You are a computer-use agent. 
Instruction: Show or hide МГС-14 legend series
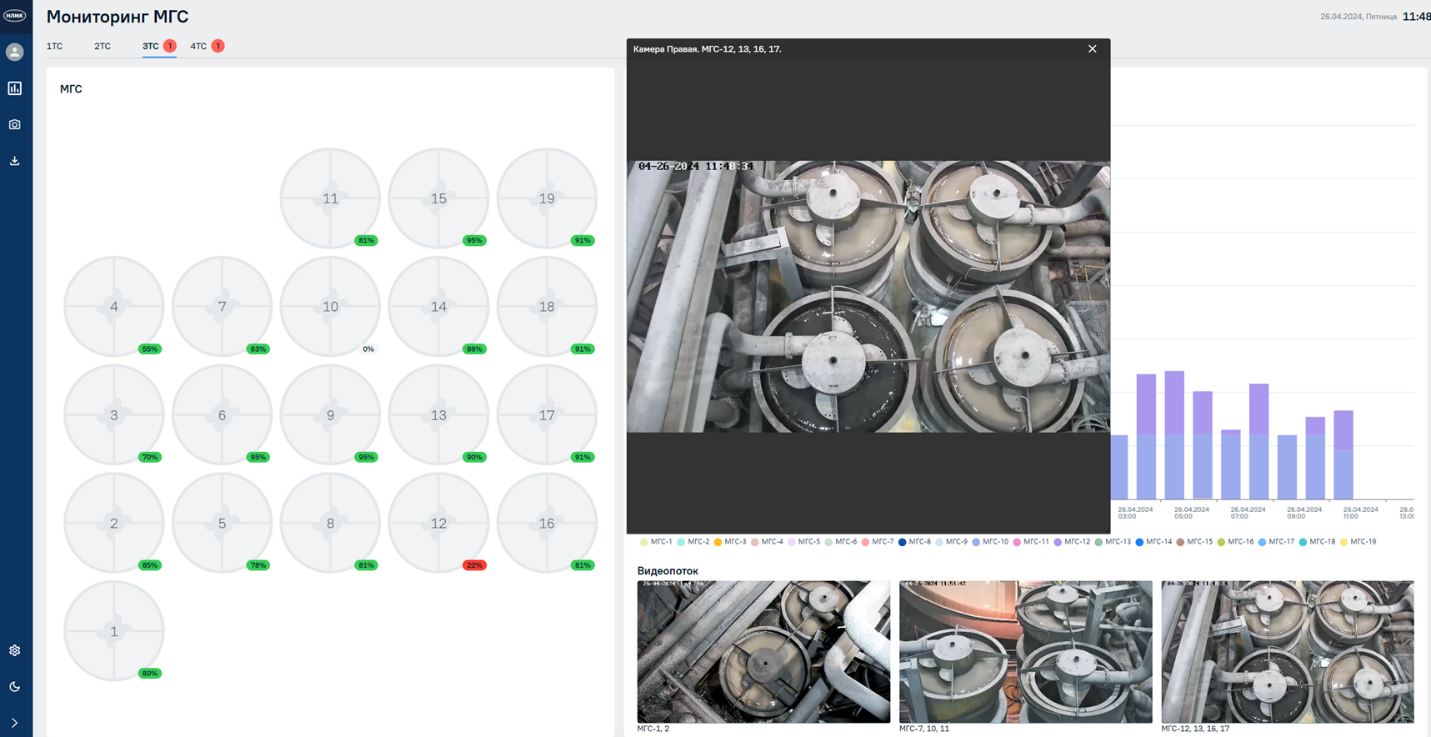tap(1155, 542)
